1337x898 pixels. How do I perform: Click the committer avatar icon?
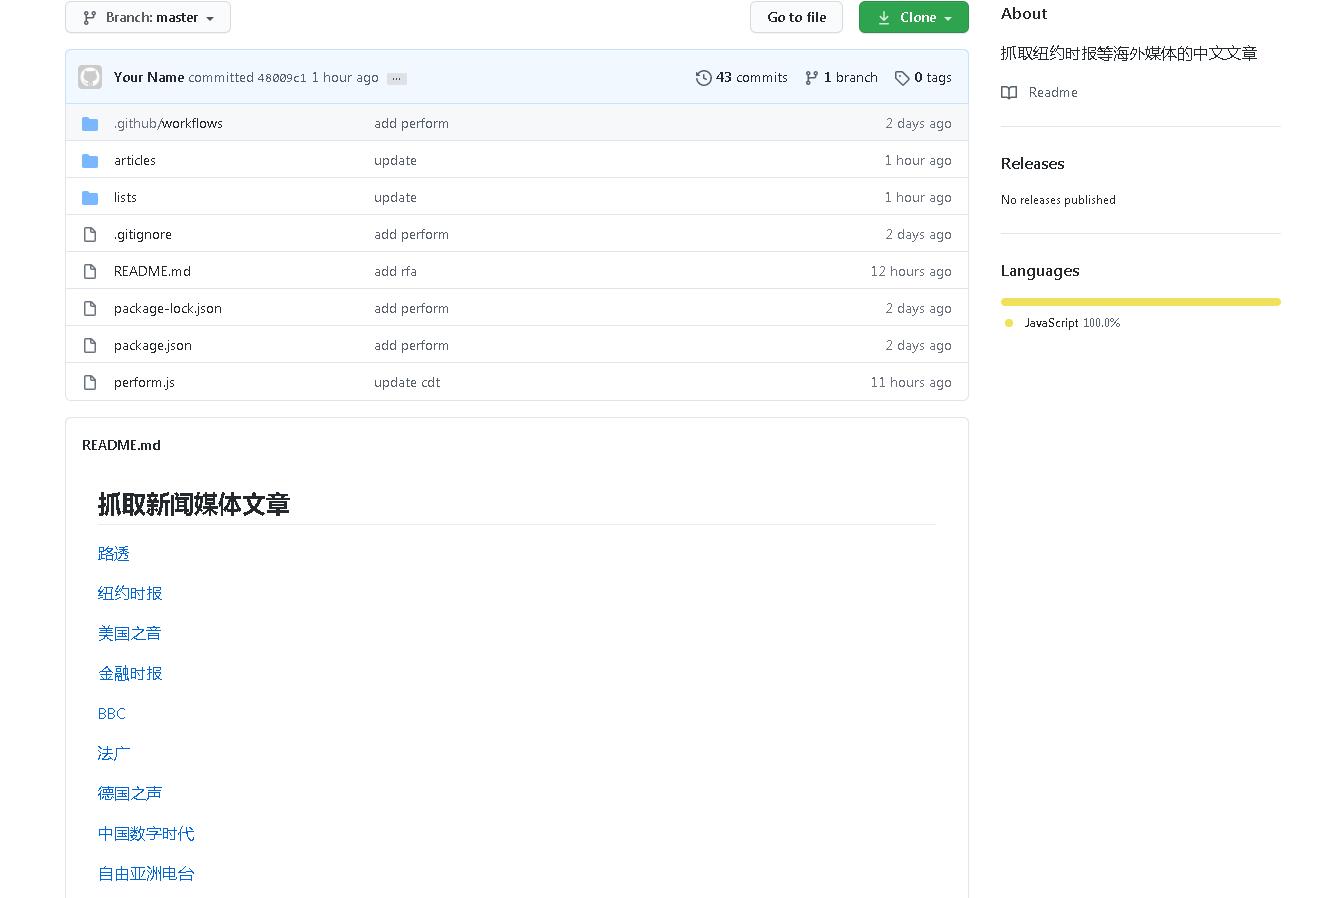[90, 77]
